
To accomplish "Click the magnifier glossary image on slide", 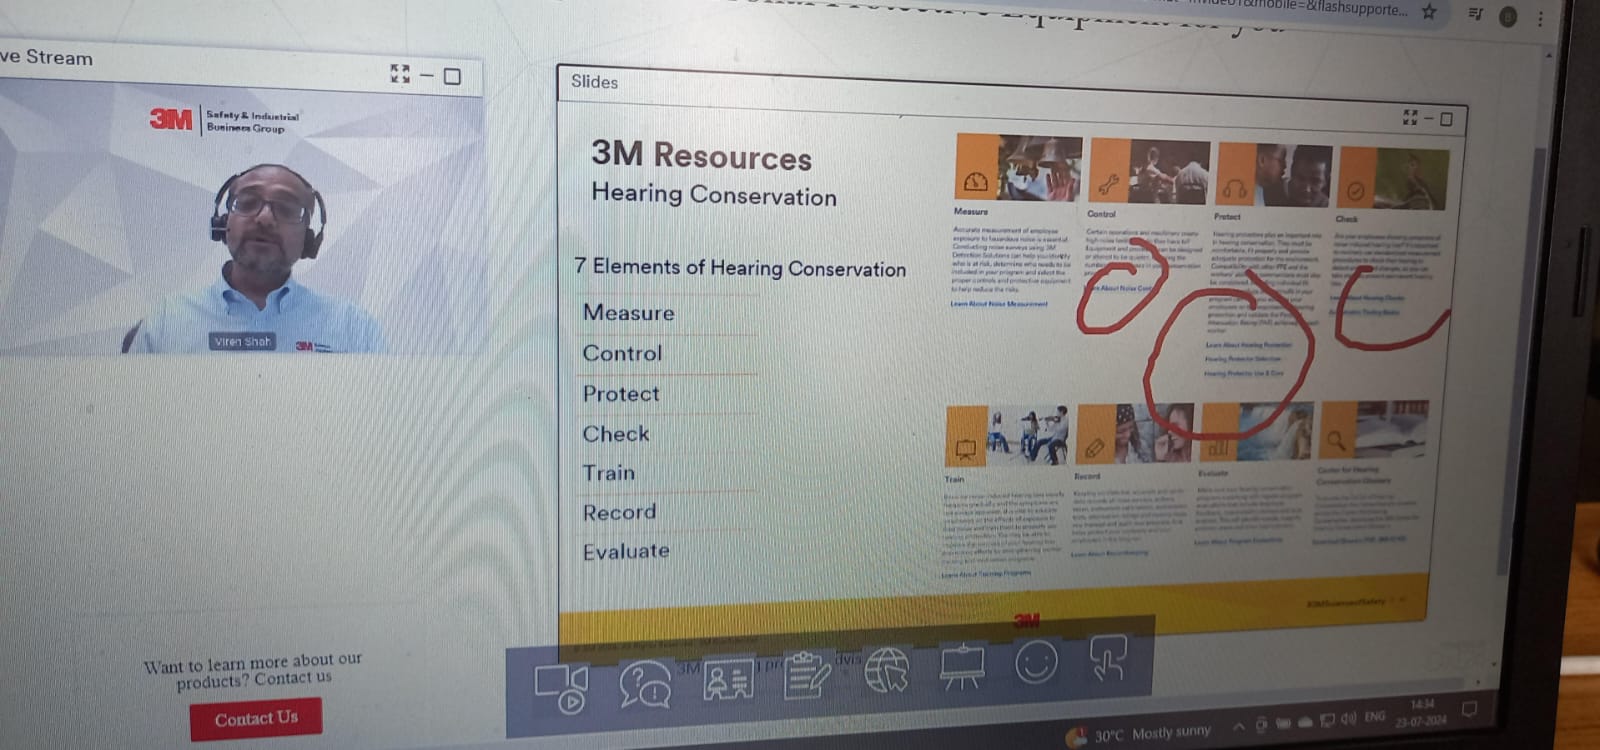I will pyautogui.click(x=1374, y=429).
